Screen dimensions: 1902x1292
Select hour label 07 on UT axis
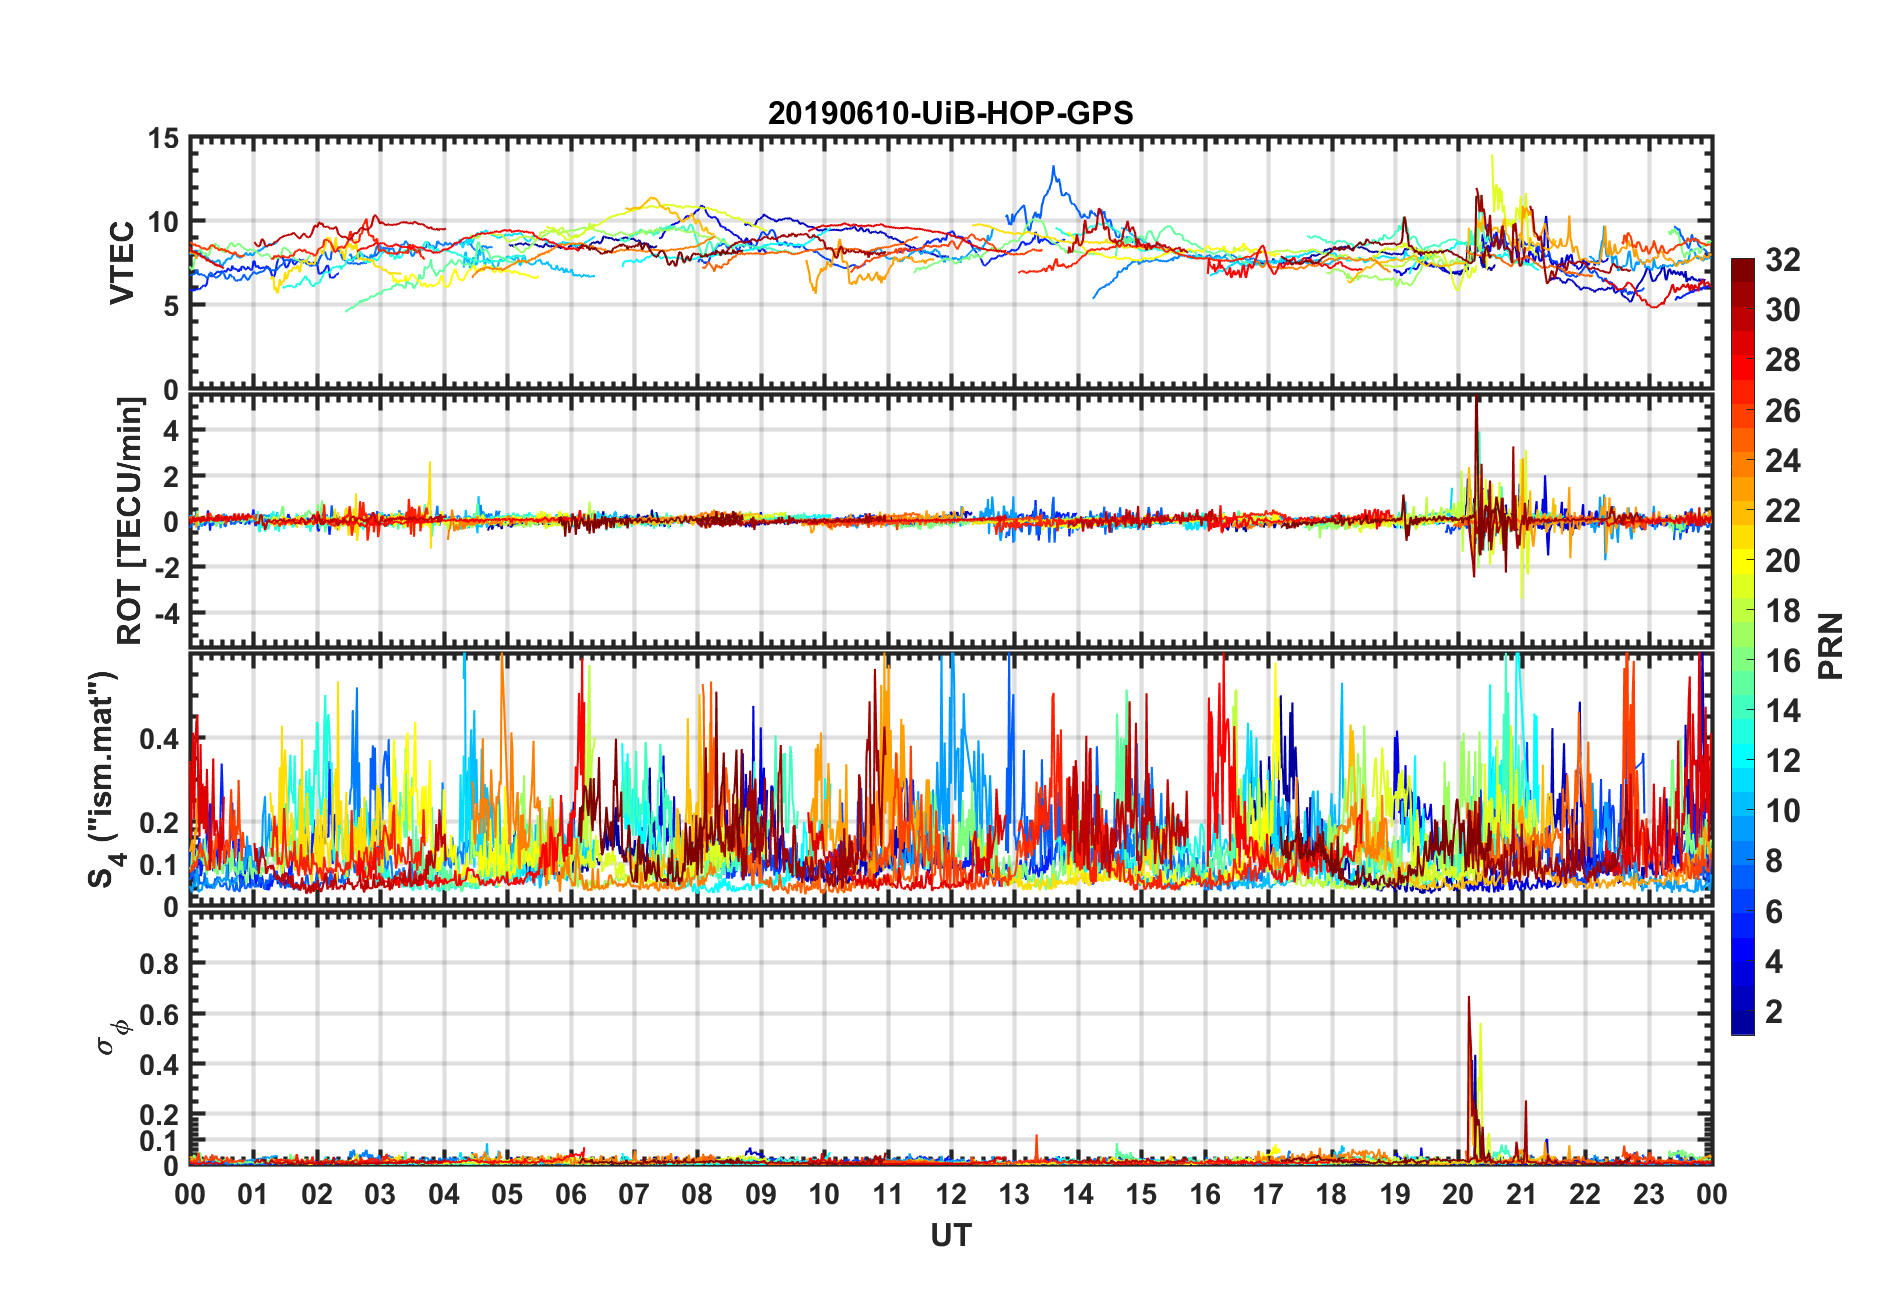pos(634,1194)
